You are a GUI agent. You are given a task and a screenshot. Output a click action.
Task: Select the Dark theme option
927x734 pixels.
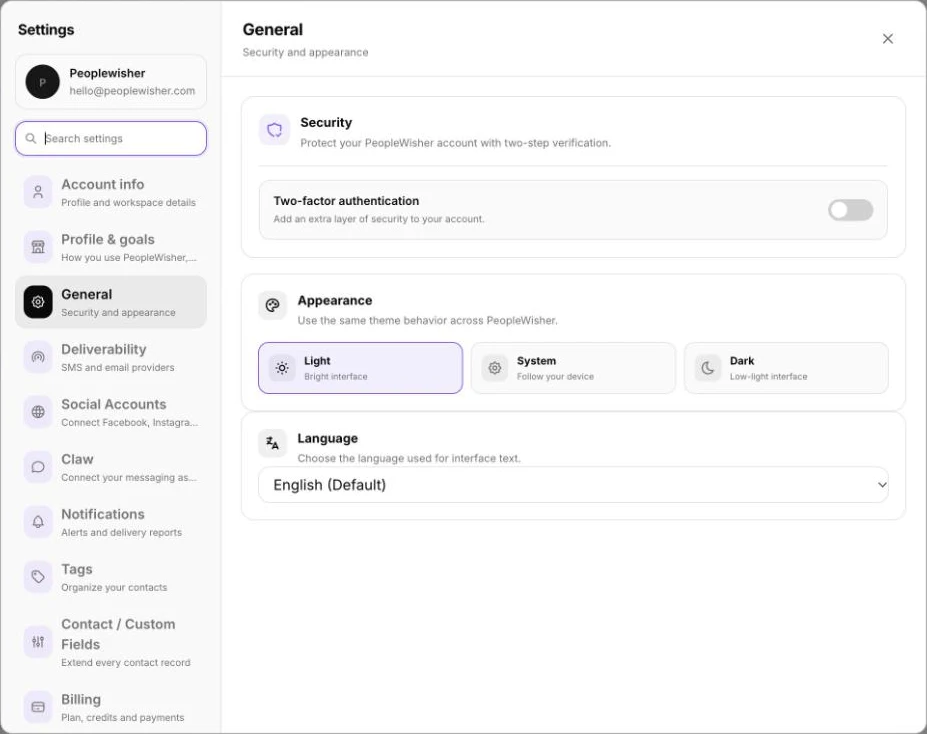pyautogui.click(x=786, y=368)
